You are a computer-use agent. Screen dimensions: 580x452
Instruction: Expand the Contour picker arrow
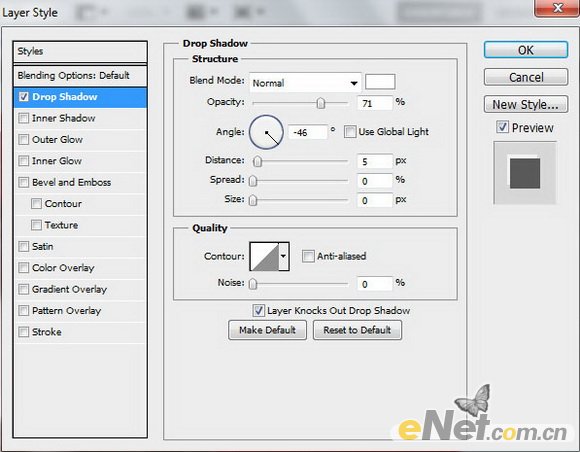(x=284, y=256)
